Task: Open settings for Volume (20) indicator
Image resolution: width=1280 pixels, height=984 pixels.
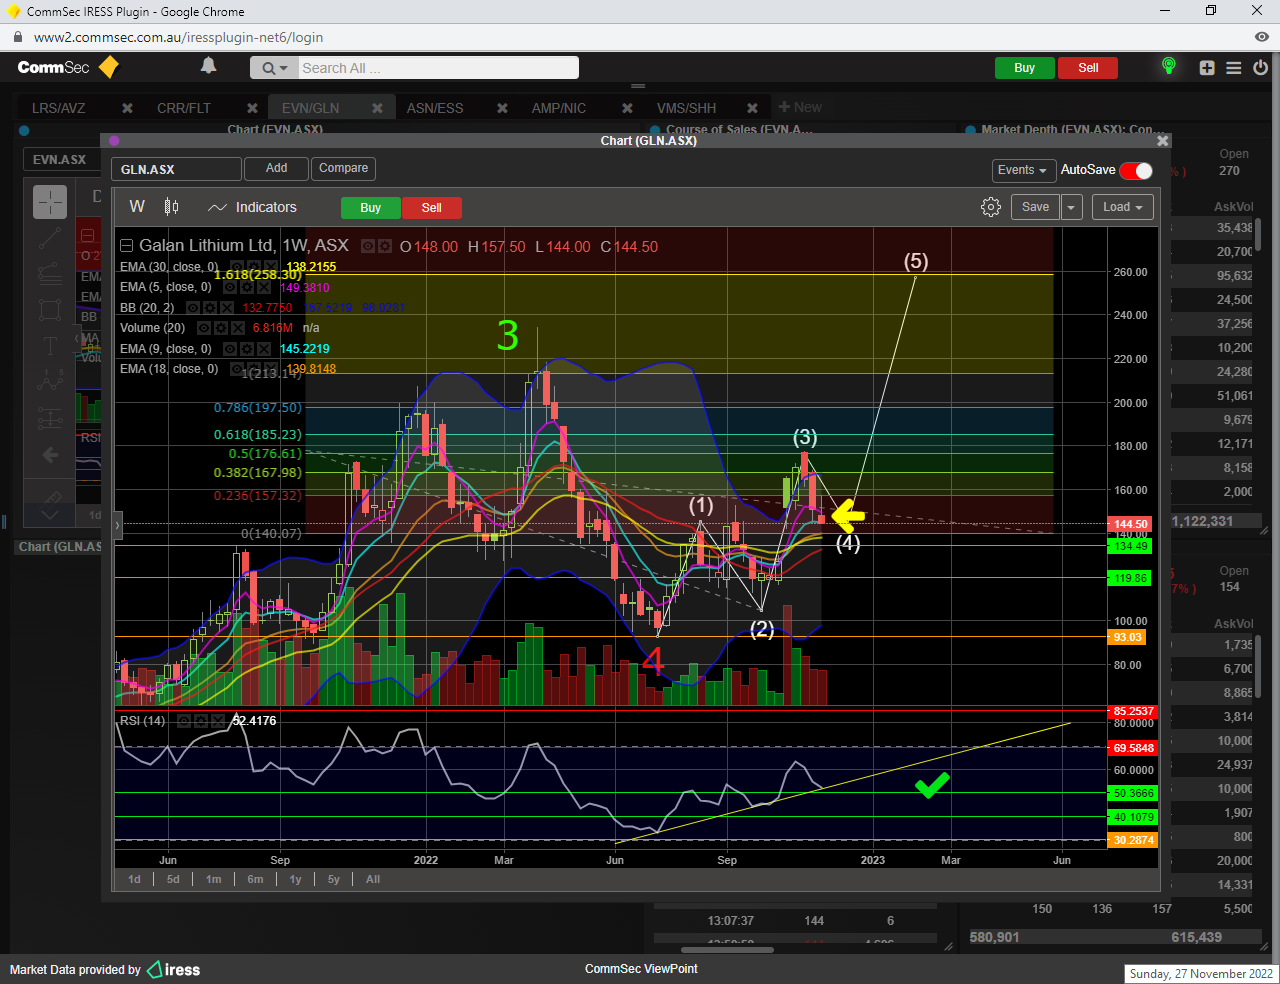Action: 221,328
